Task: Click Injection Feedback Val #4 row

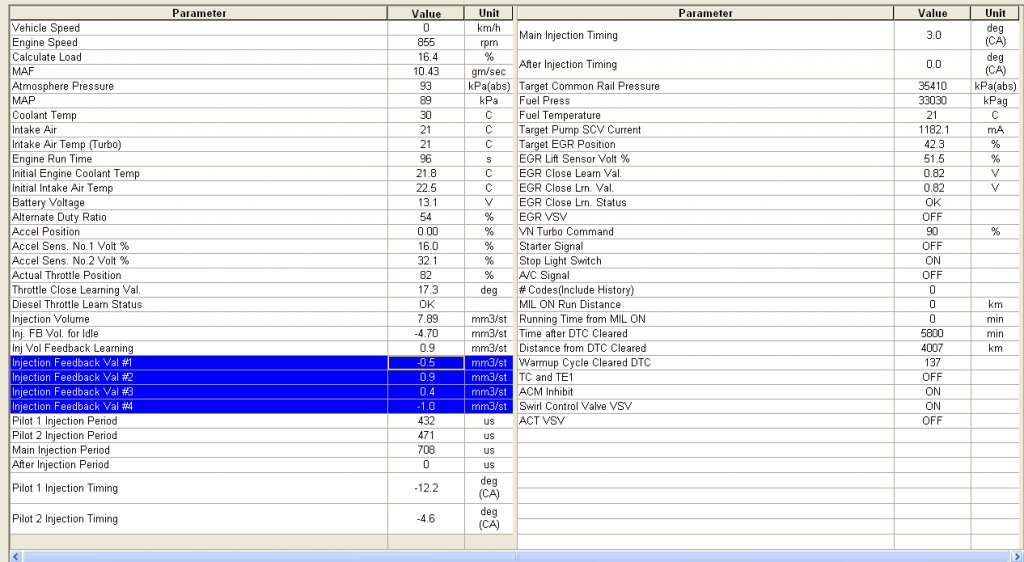Action: [x=262, y=406]
